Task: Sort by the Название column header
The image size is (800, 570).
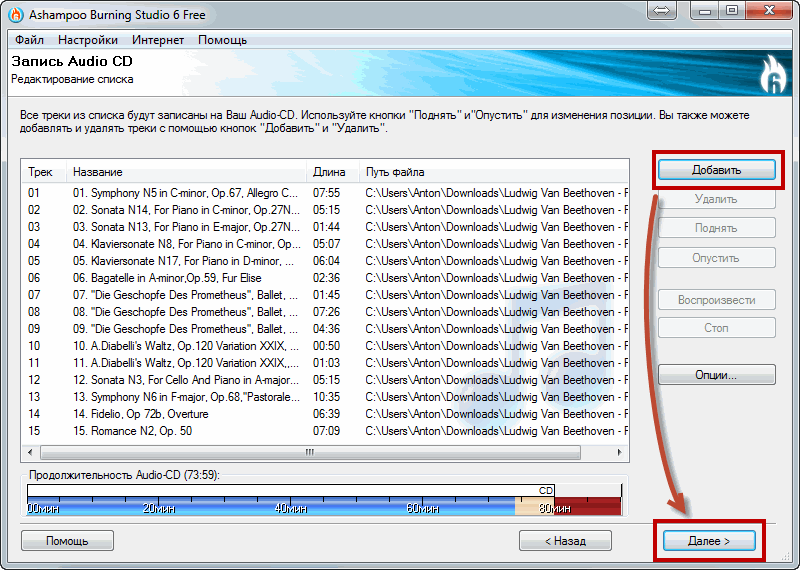Action: pyautogui.click(x=186, y=172)
